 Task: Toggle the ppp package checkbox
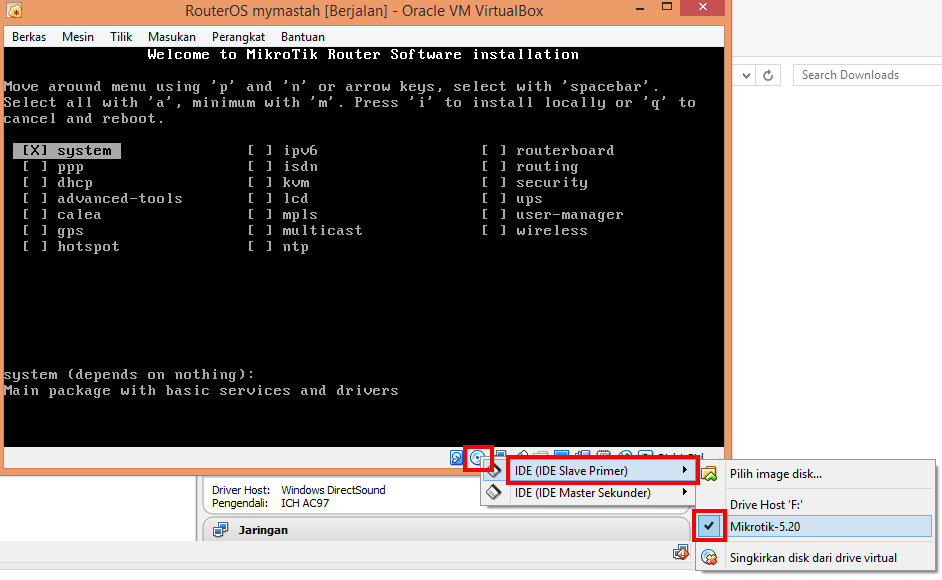tap(35, 166)
